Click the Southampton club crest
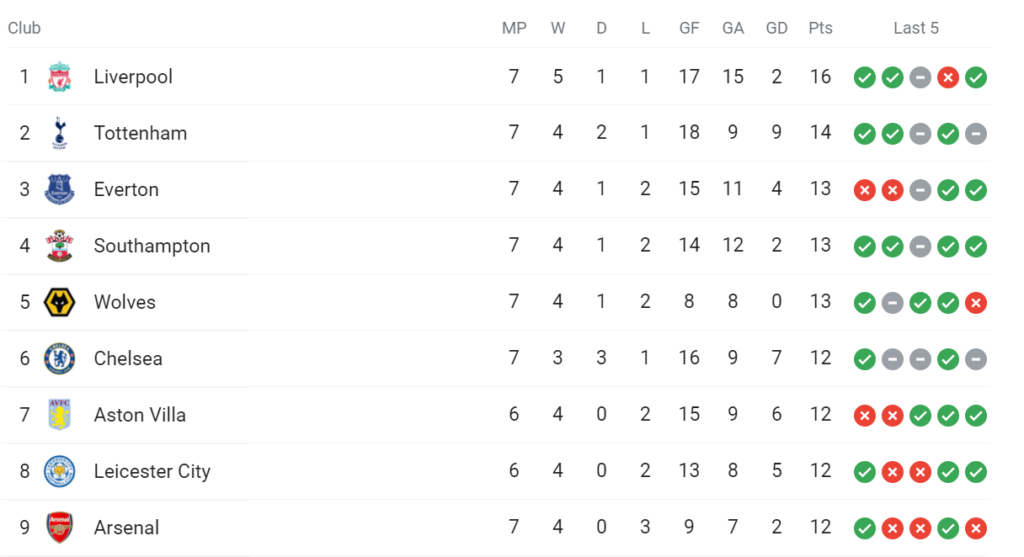Viewport: 1024px width, 557px height. [x=59, y=246]
